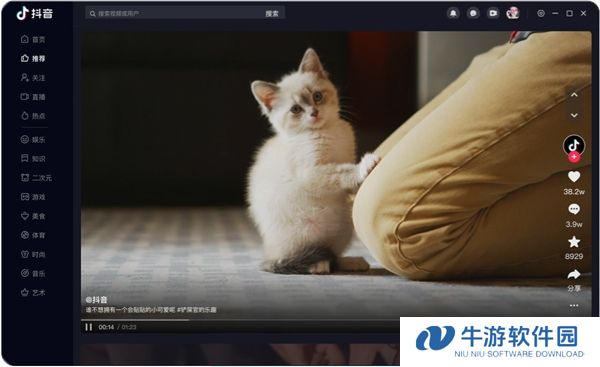Screen dimensions: 600x367
Task: Click the 搜索 search button
Action: click(x=272, y=13)
